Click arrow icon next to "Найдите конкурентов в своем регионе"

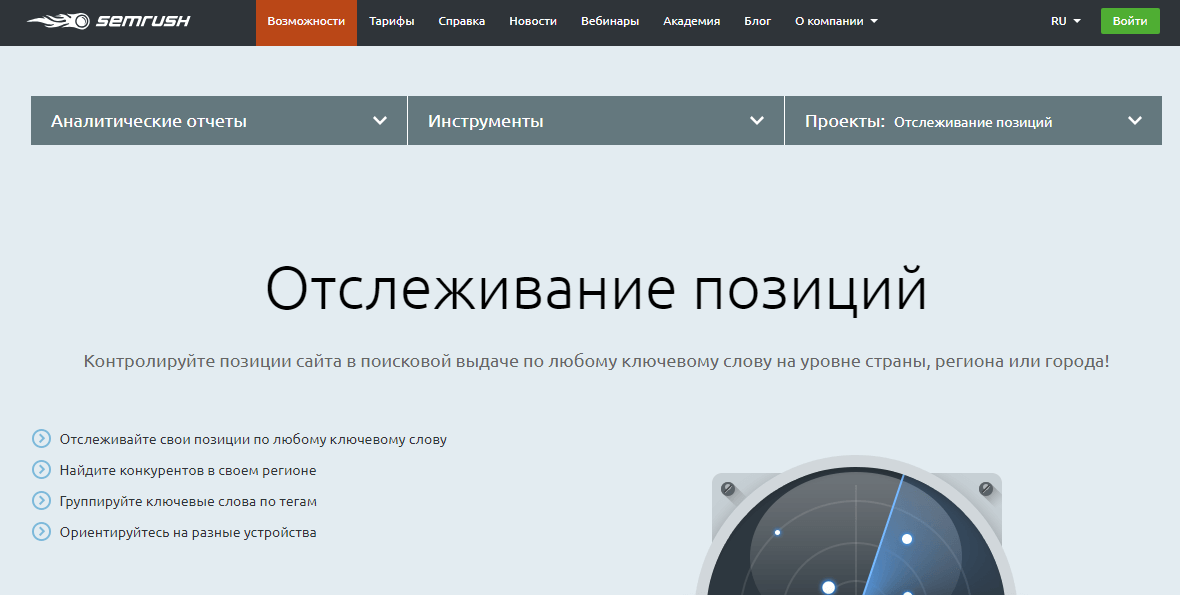click(40, 470)
